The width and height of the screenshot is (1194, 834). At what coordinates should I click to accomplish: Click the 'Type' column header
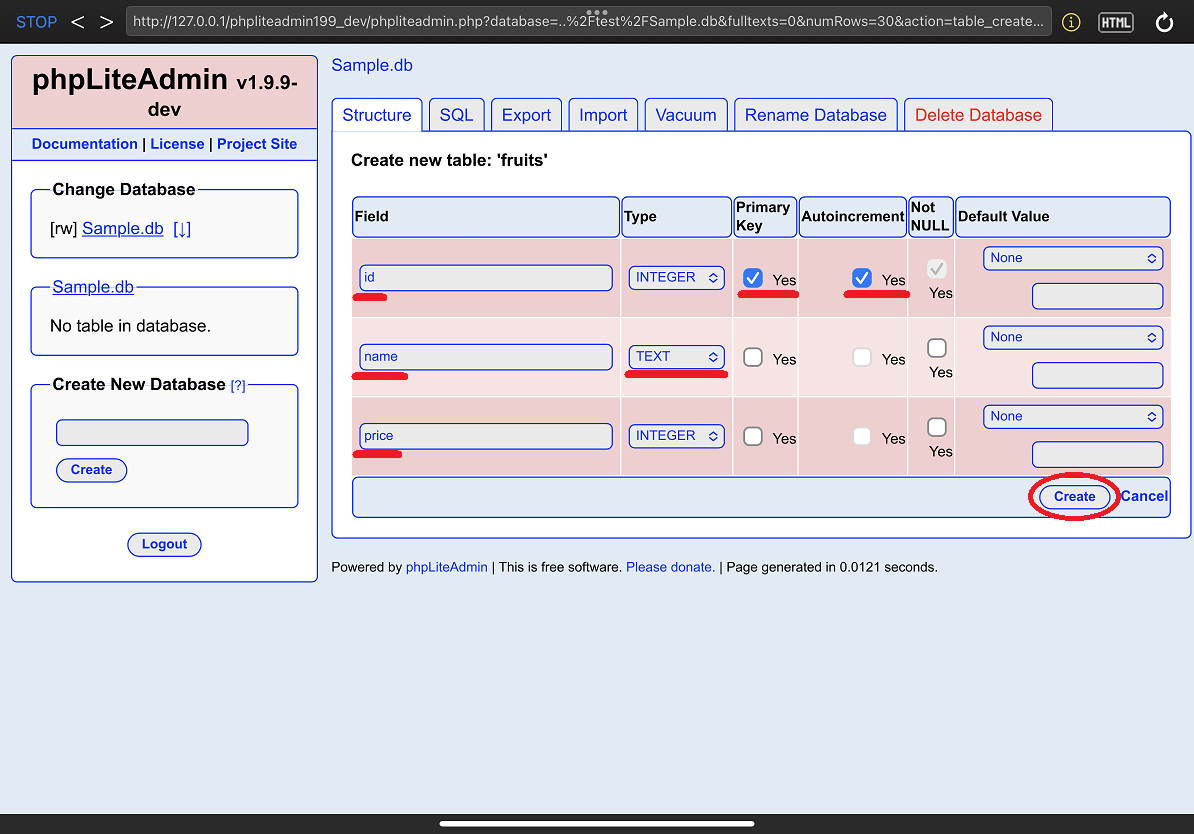pyautogui.click(x=676, y=217)
